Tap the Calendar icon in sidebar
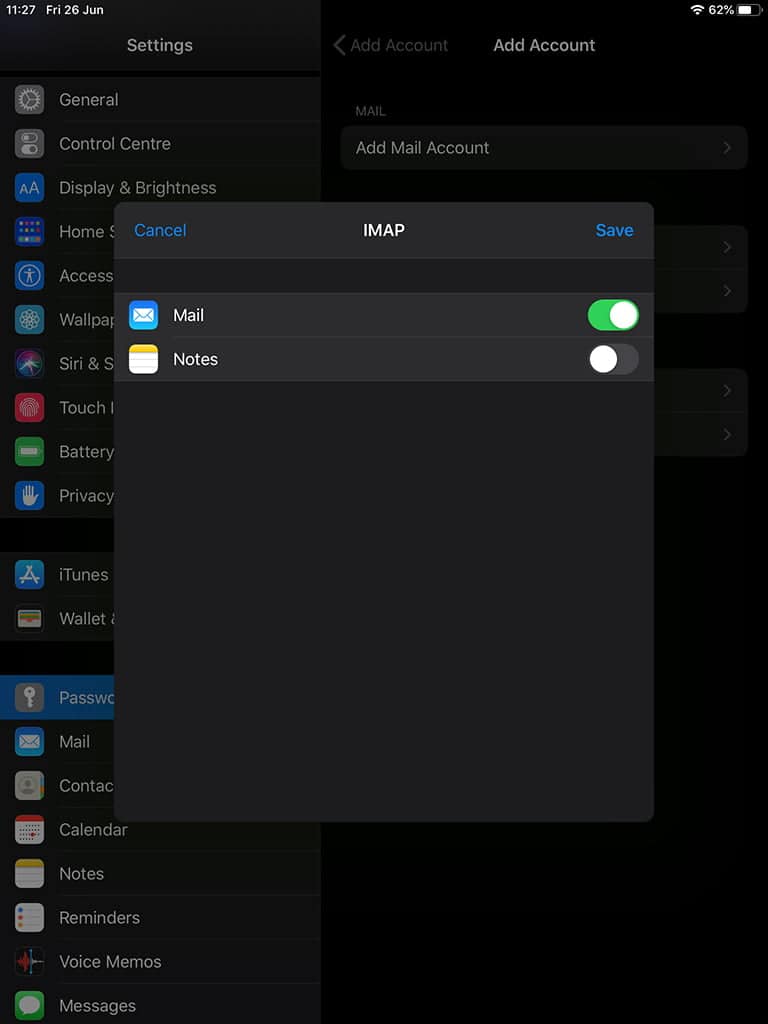 pos(29,829)
